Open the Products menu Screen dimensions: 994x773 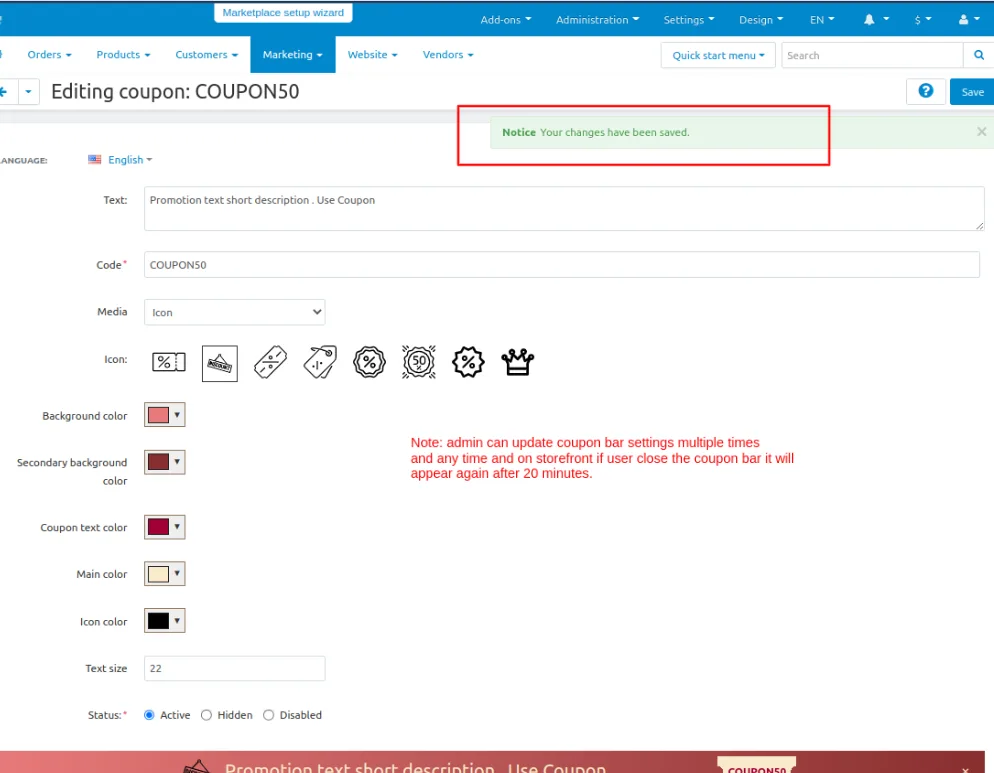pyautogui.click(x=123, y=55)
